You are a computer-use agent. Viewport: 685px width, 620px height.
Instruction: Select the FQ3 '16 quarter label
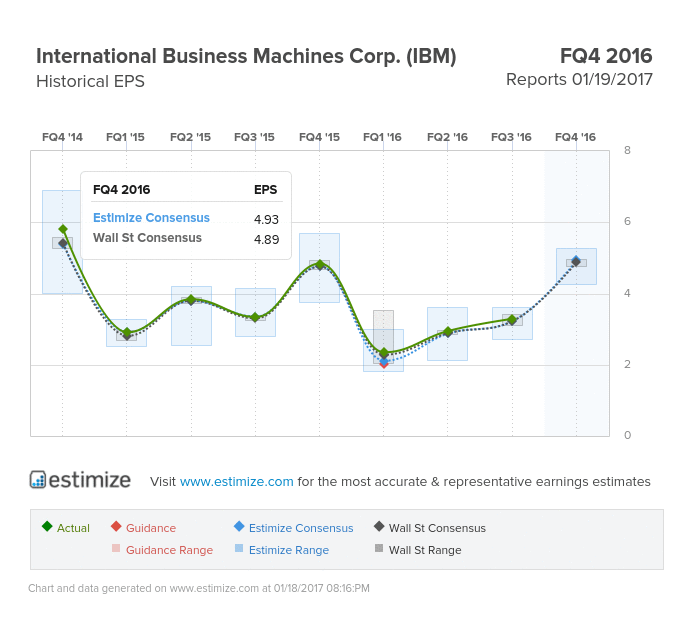pos(511,137)
